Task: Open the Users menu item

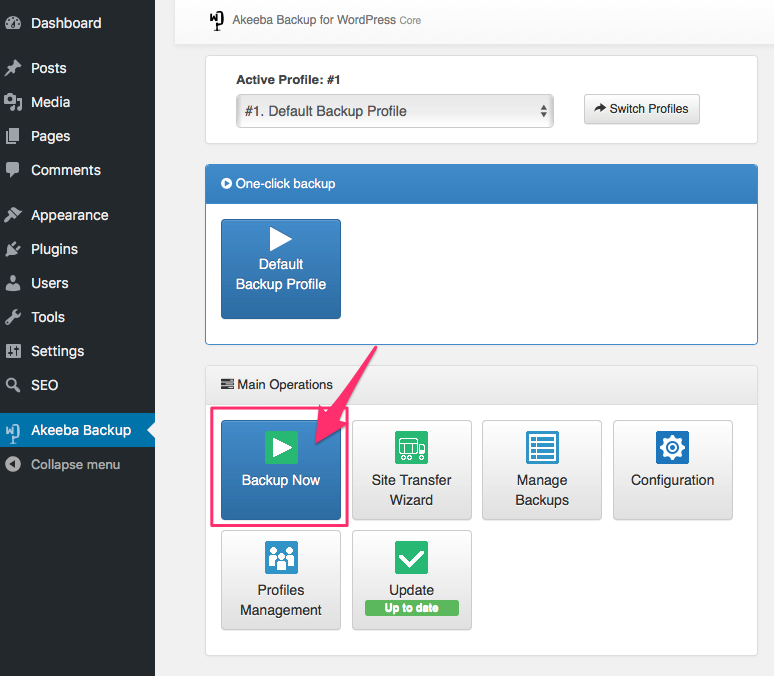Action: 49,283
